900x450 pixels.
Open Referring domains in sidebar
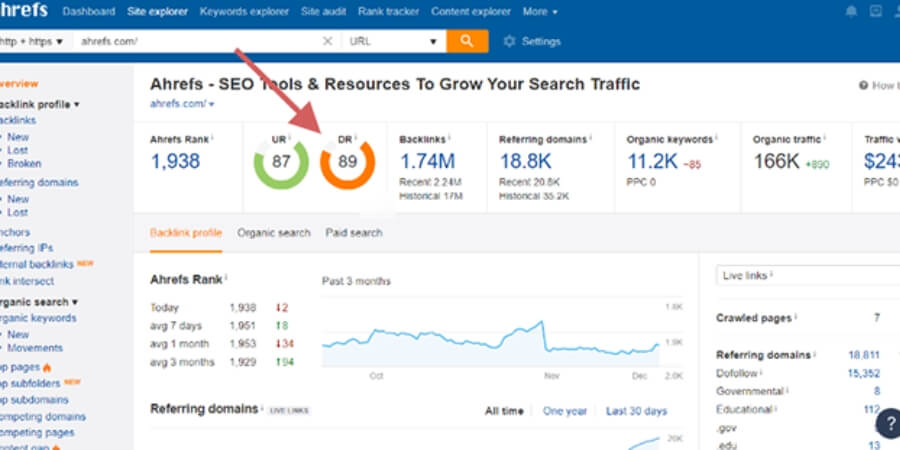tap(38, 183)
